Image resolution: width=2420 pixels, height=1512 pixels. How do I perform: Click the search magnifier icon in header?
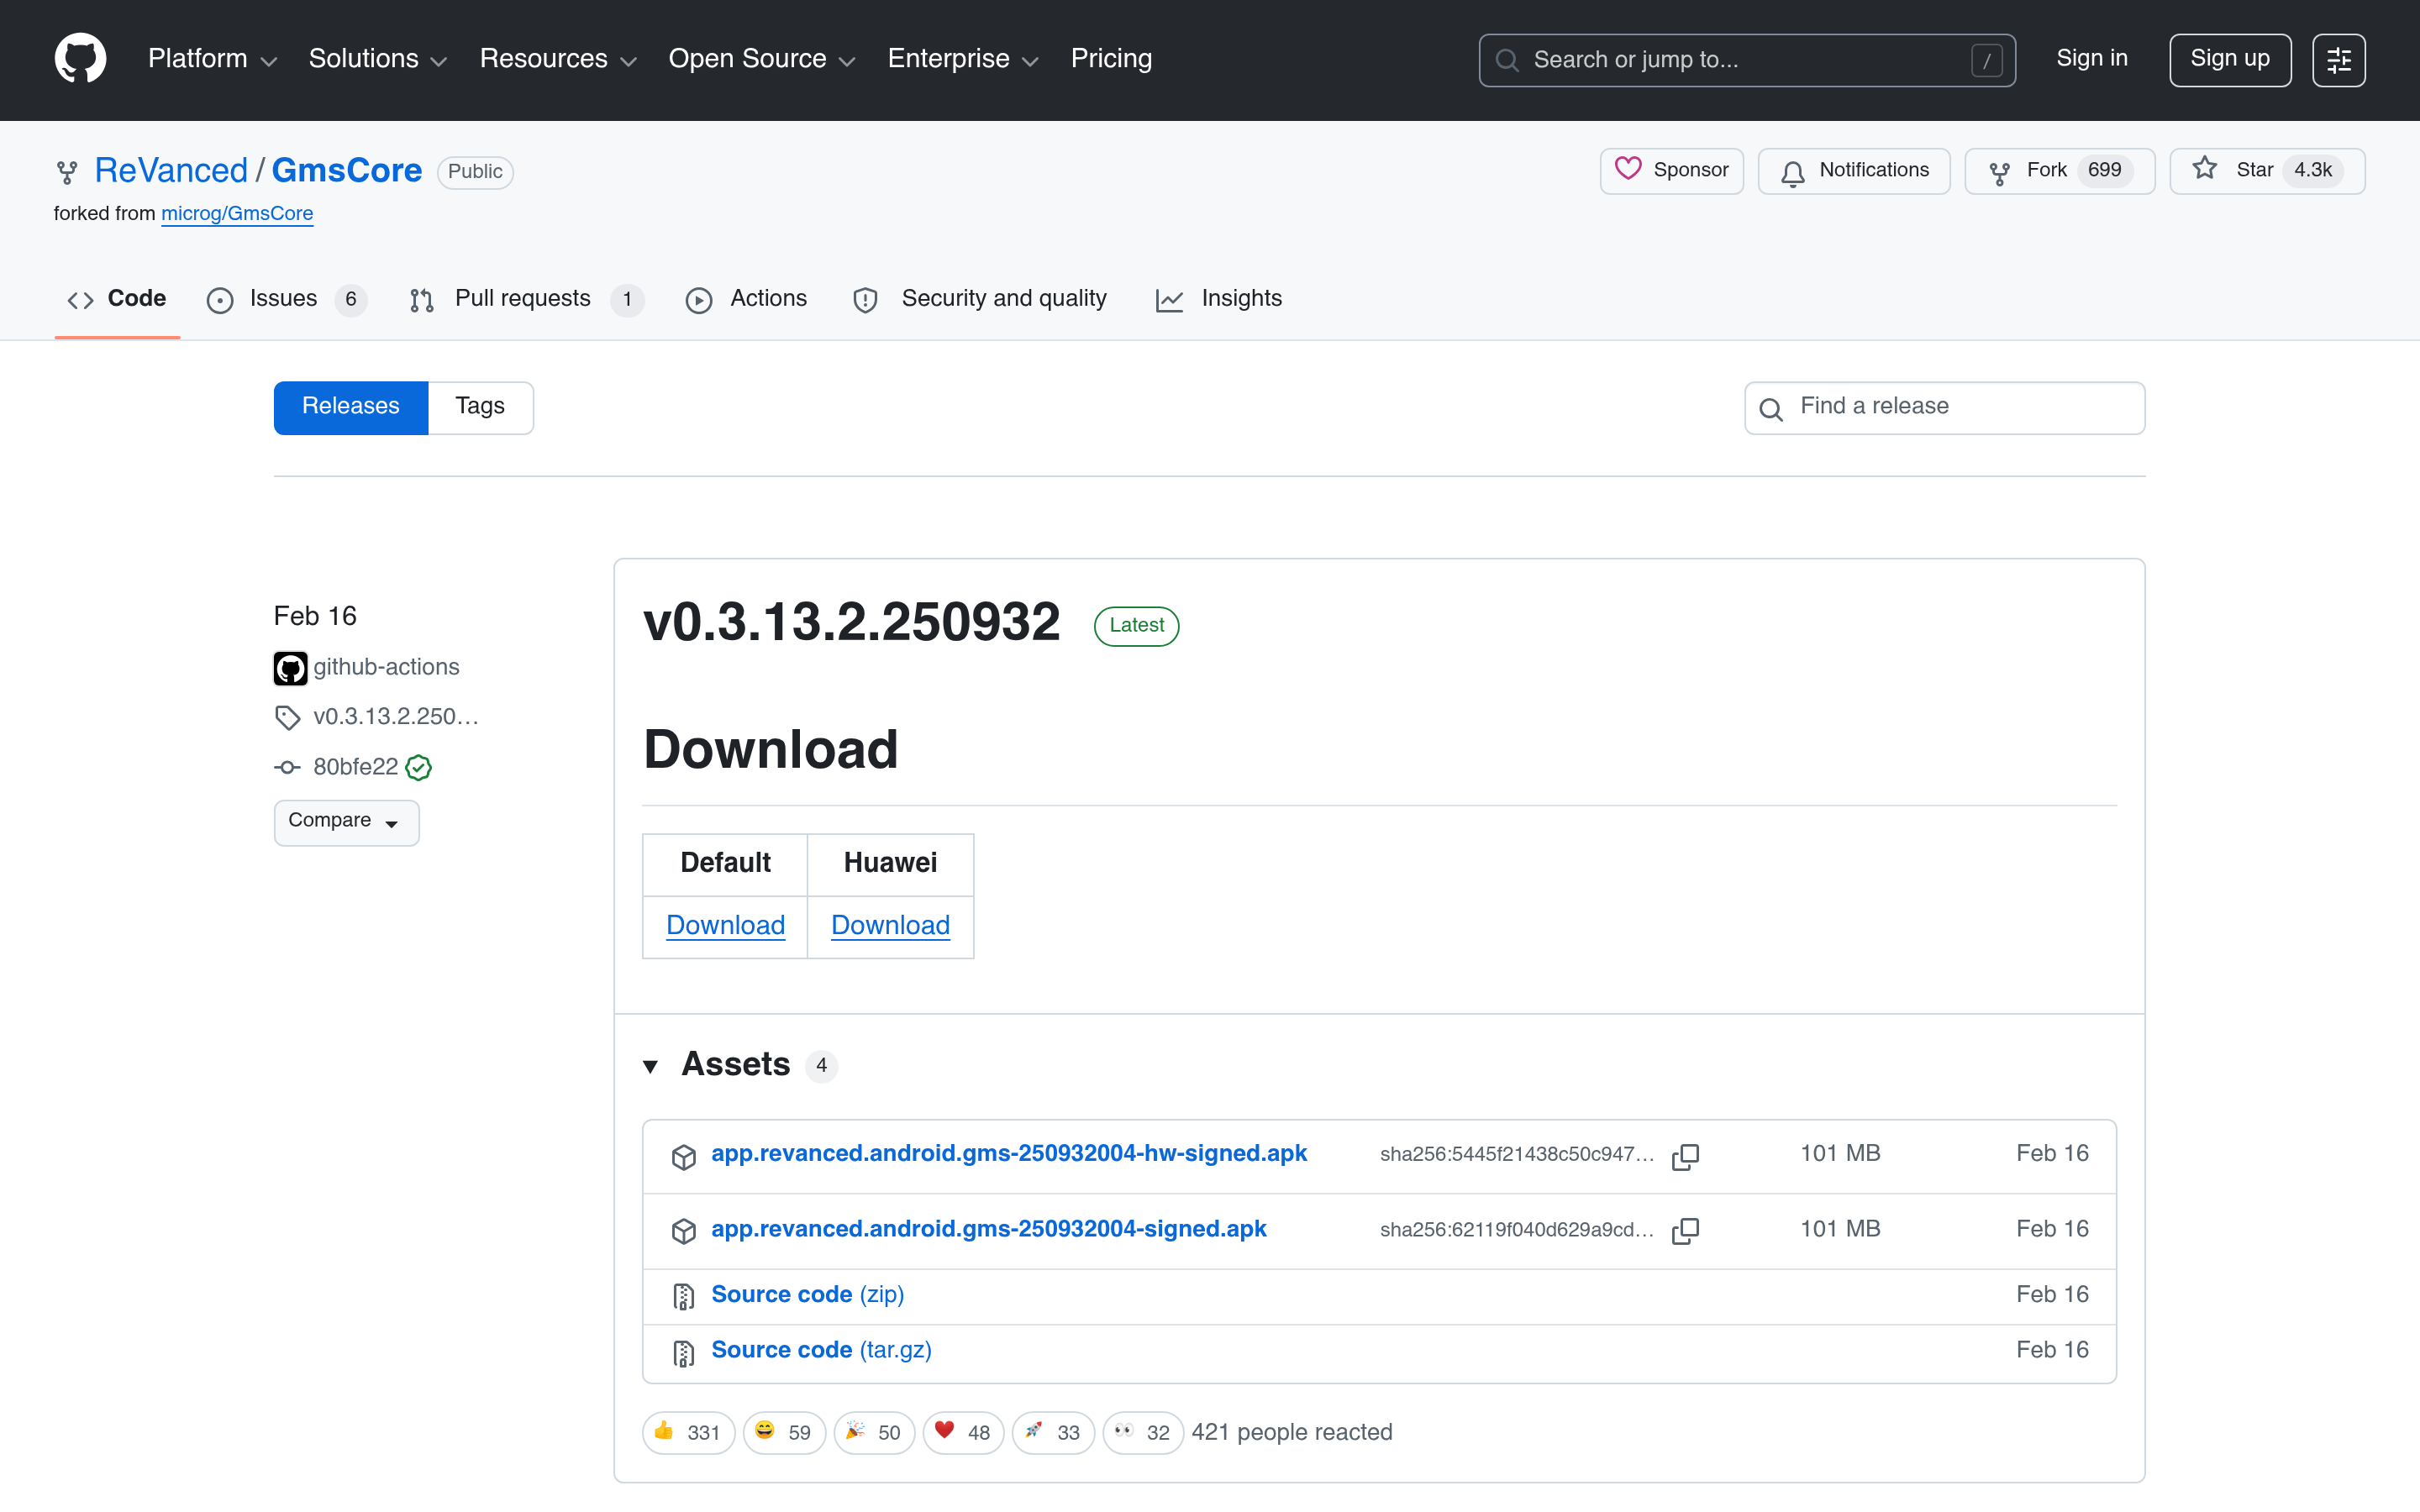1507,60
